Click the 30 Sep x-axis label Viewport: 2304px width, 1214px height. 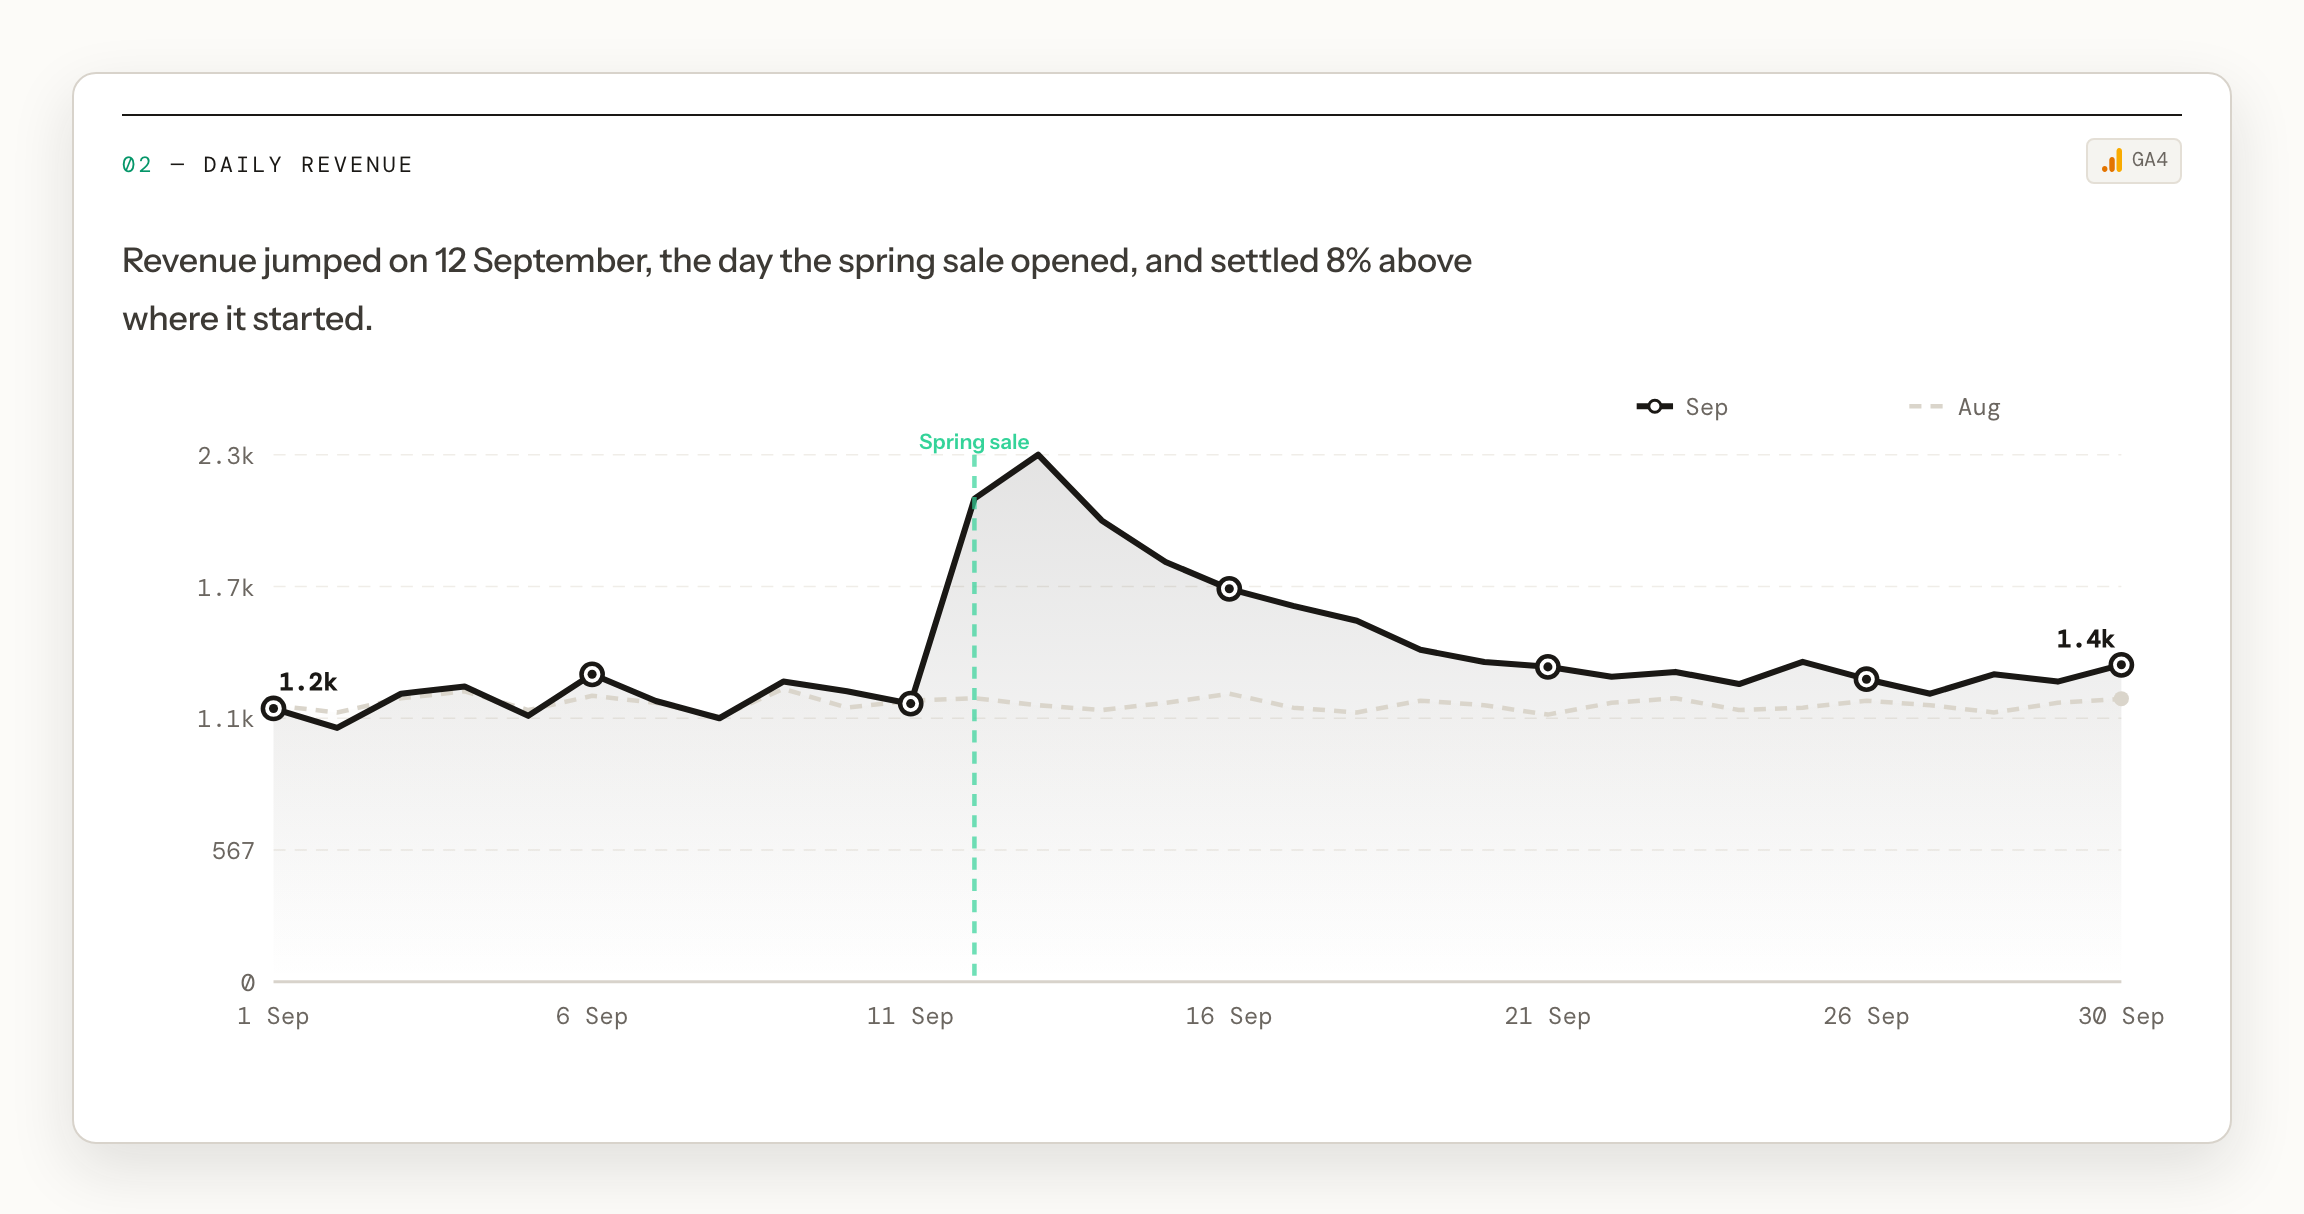[x=2121, y=1016]
